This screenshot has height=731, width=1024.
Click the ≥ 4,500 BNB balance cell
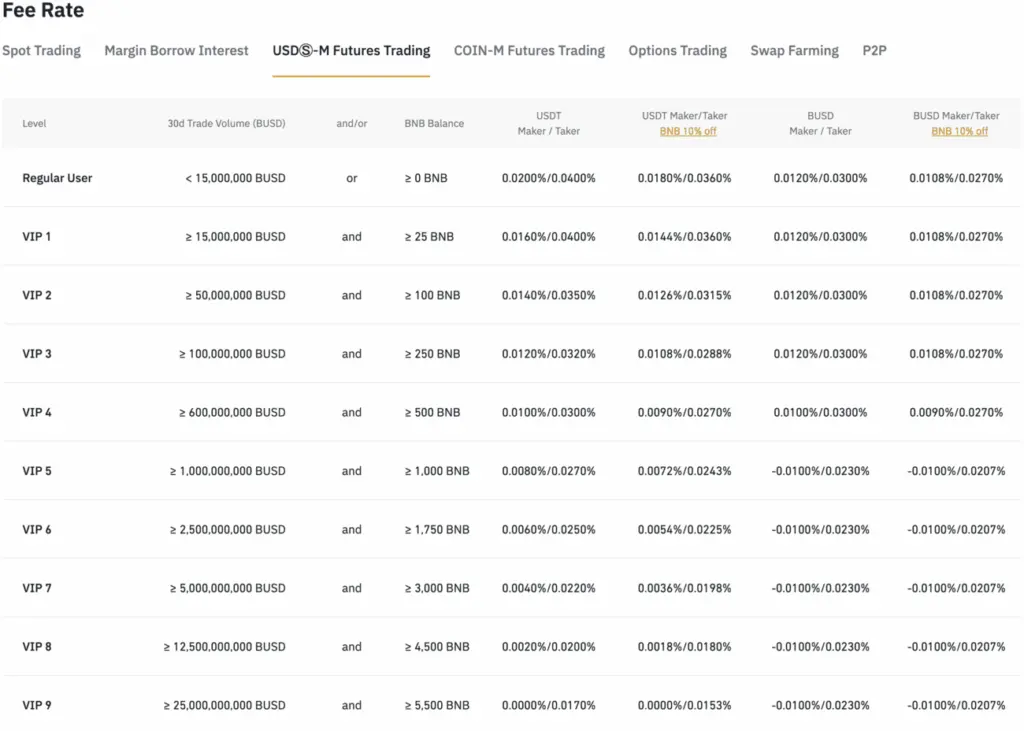click(x=437, y=647)
